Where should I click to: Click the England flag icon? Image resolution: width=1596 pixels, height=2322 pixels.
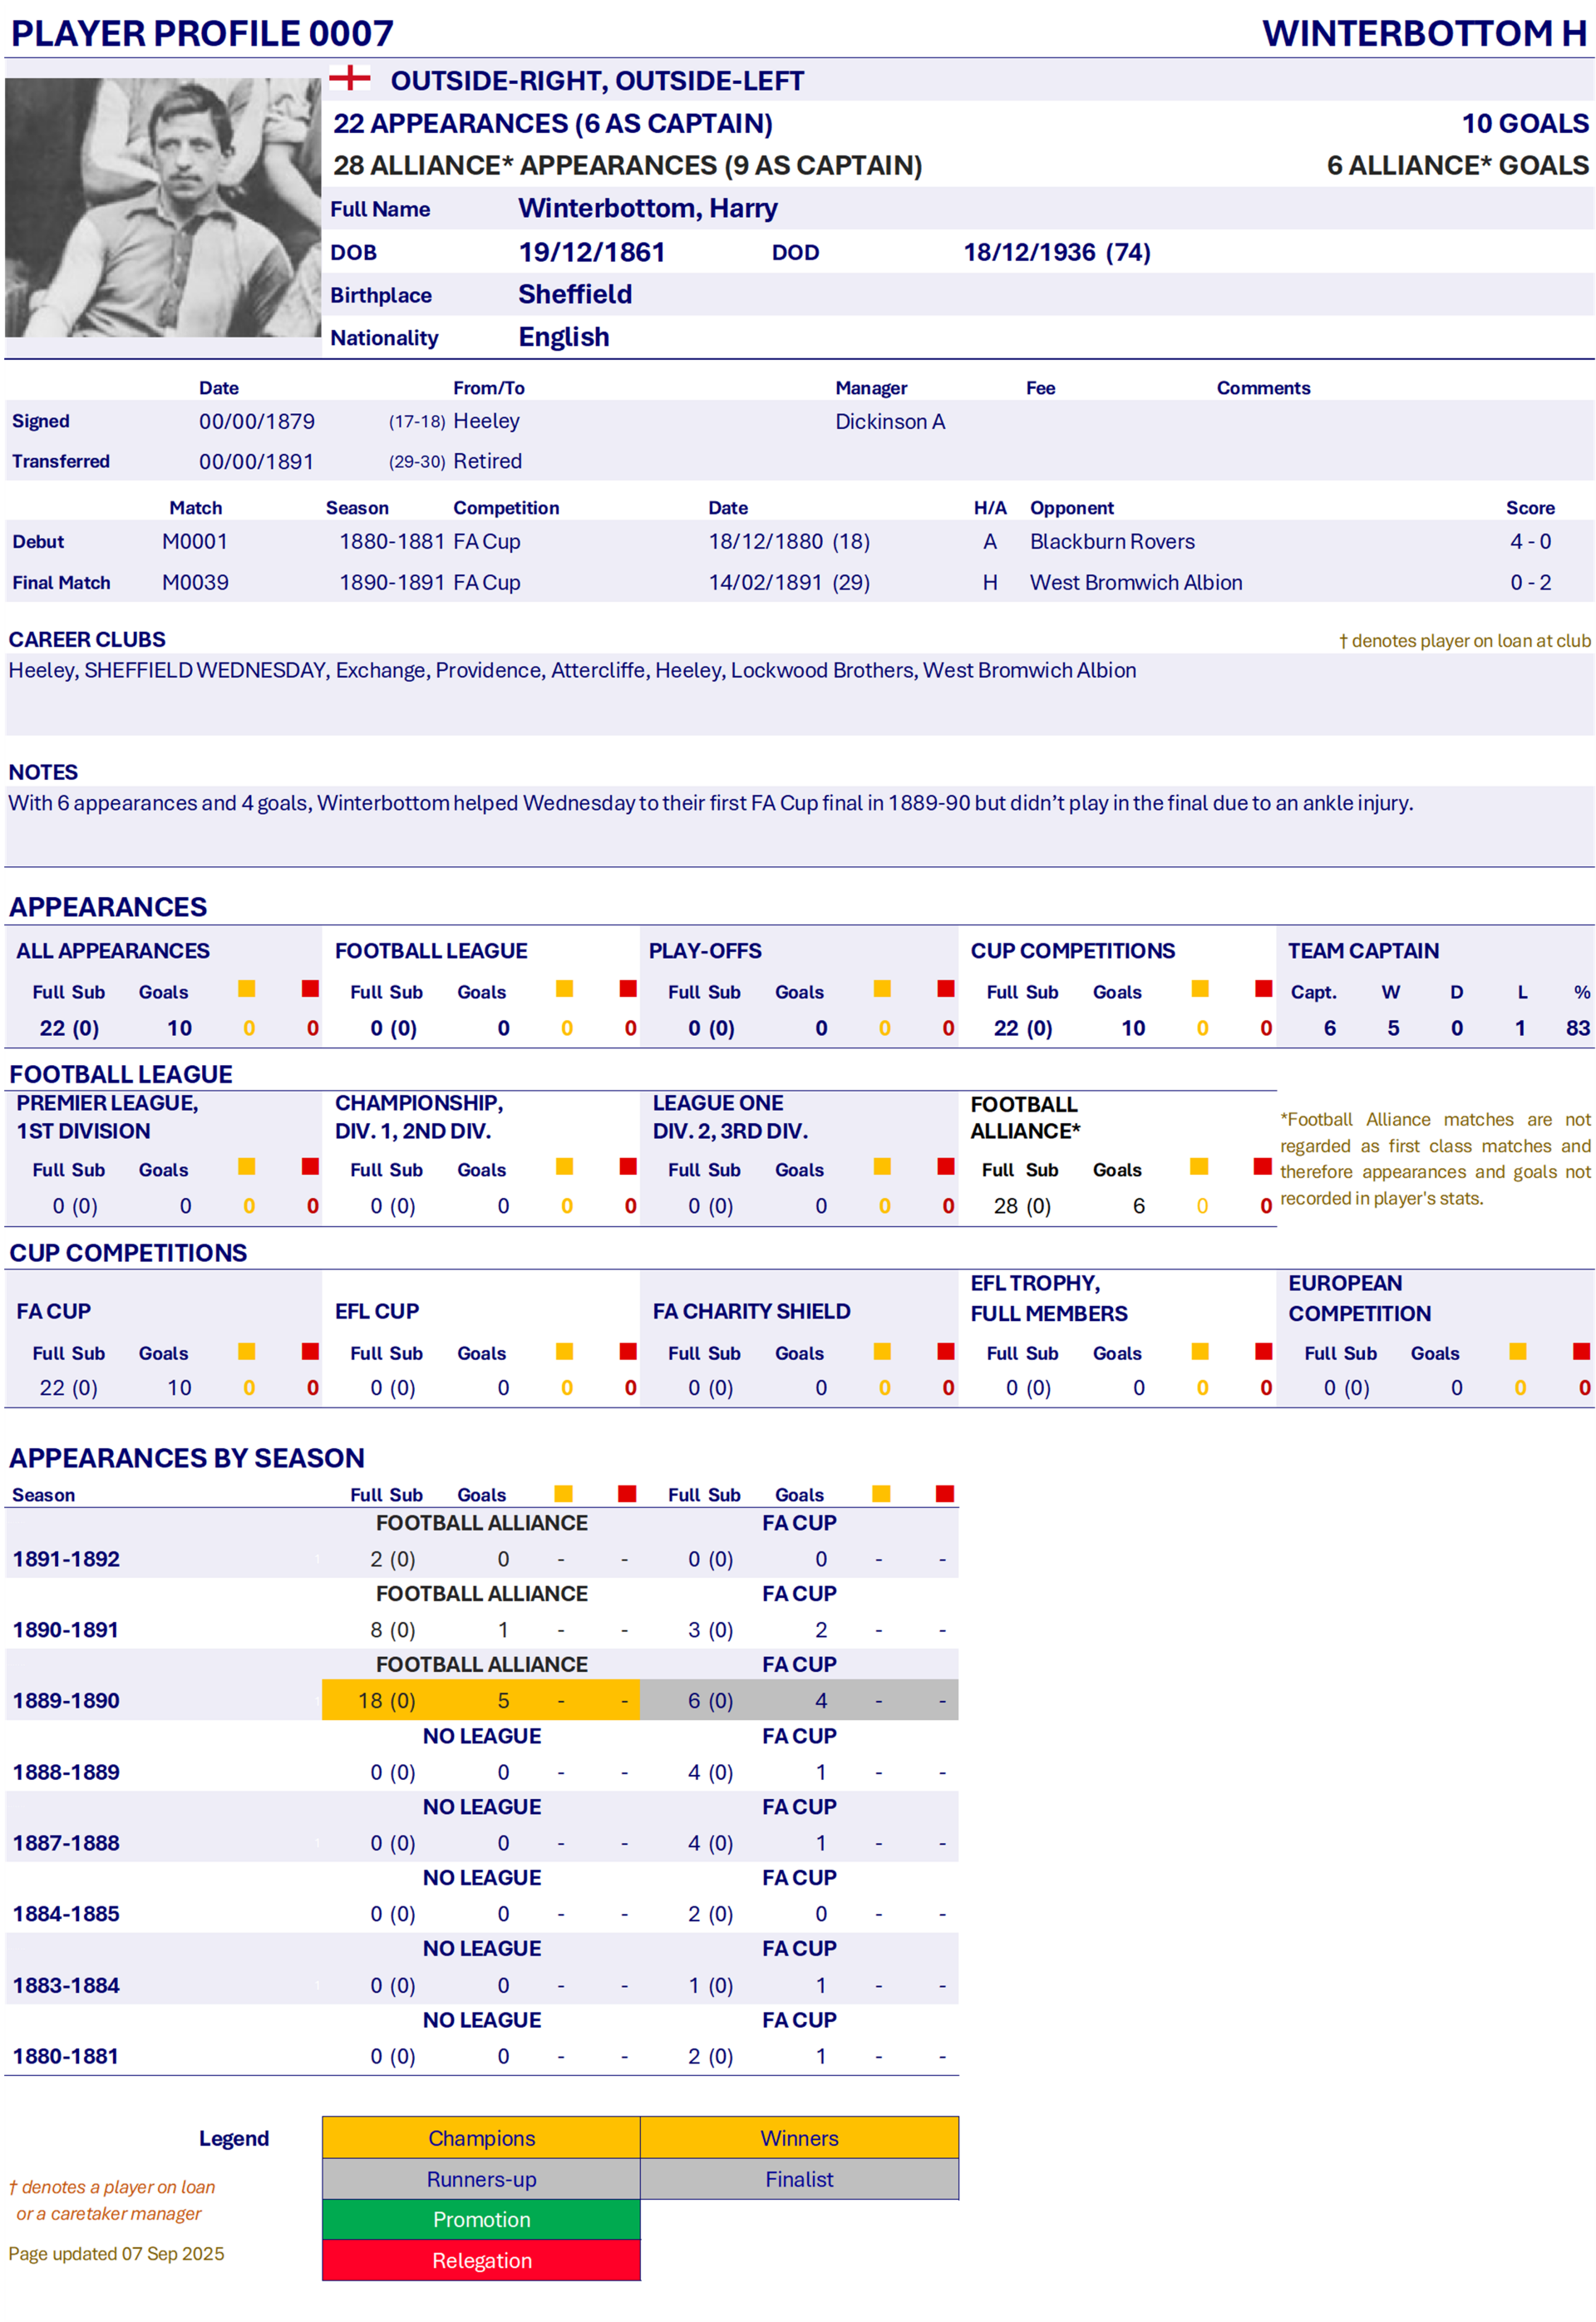(350, 78)
